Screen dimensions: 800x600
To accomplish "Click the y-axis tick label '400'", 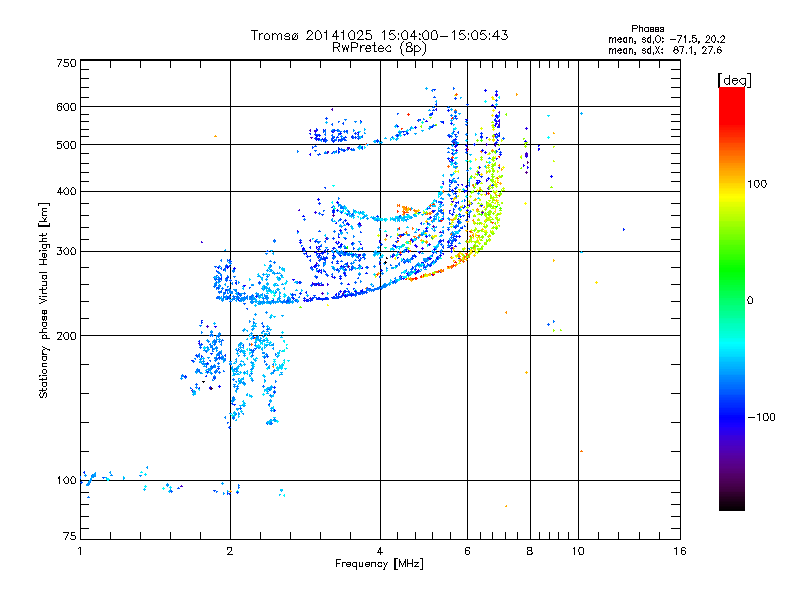I will [x=66, y=192].
